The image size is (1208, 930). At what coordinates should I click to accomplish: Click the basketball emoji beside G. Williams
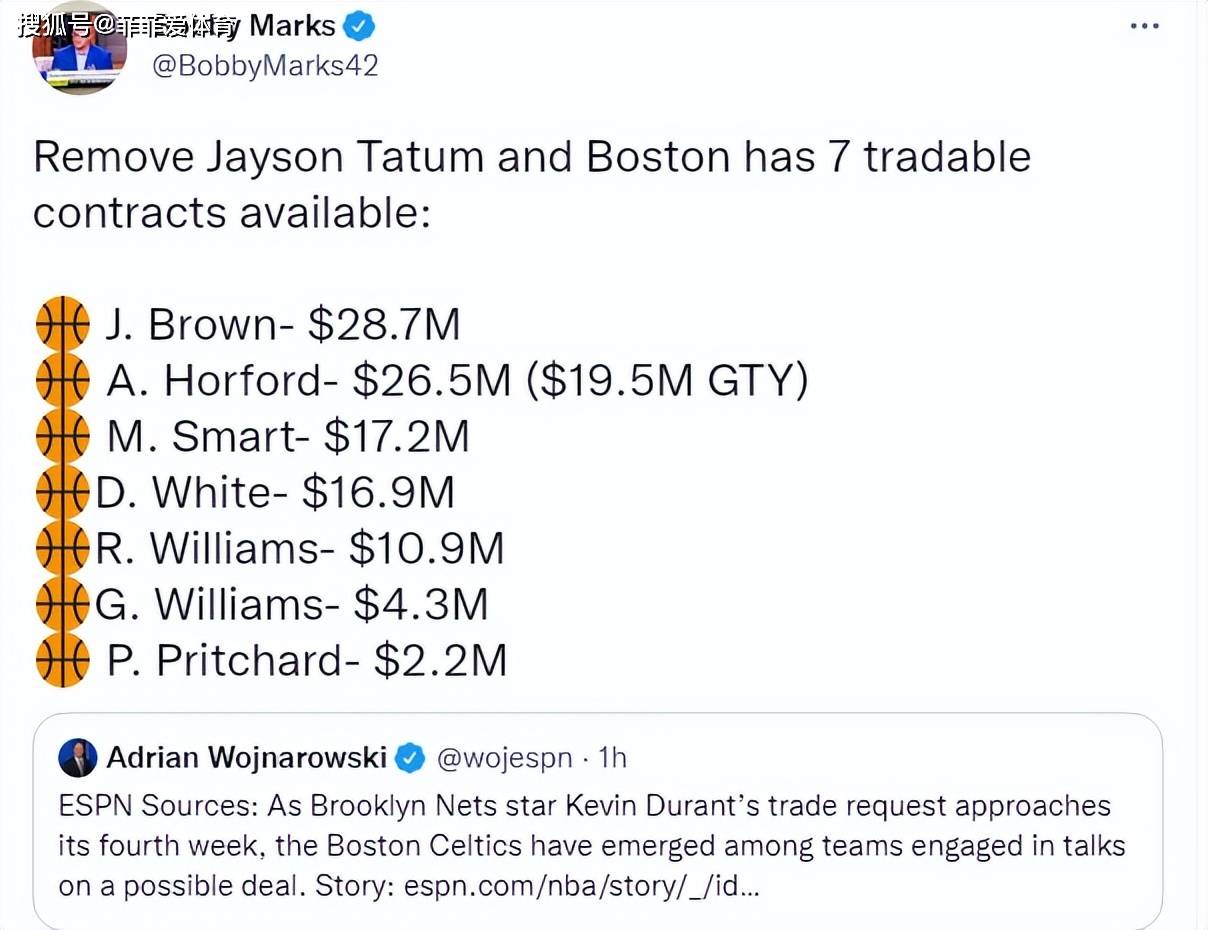[62, 603]
